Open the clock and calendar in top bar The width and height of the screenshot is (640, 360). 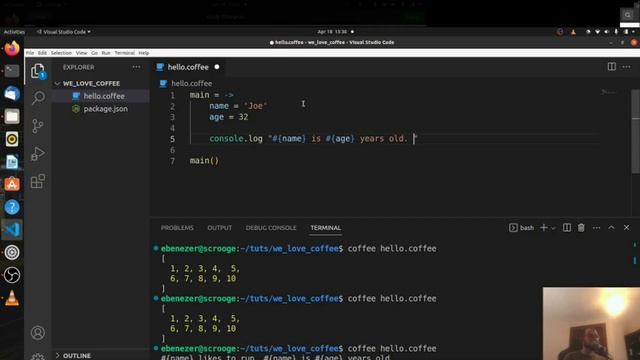pos(332,32)
